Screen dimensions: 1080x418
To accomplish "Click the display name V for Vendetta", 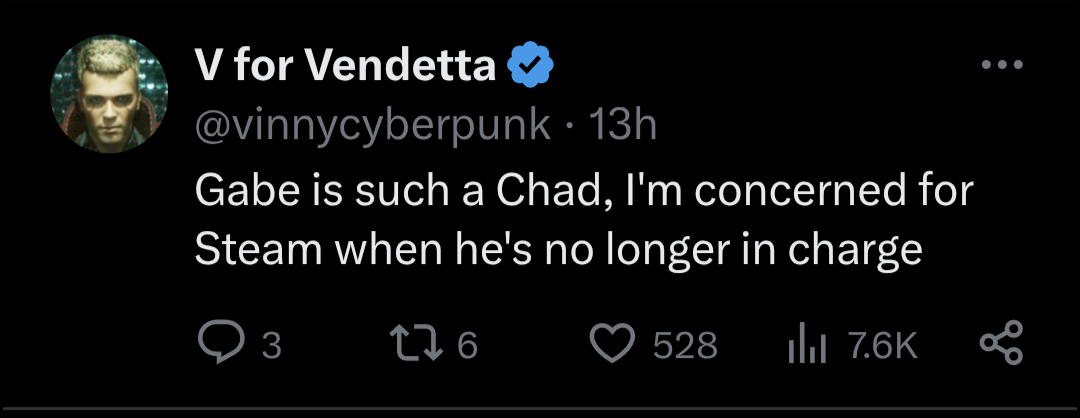I will [344, 67].
